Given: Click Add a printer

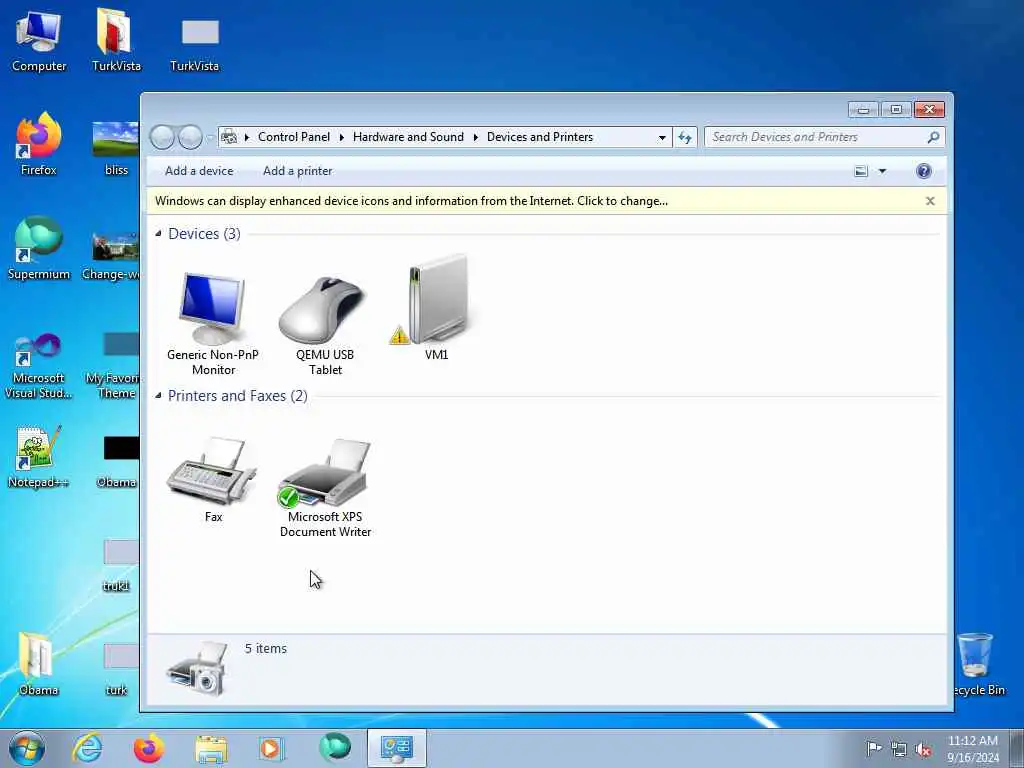Looking at the screenshot, I should pos(297,171).
